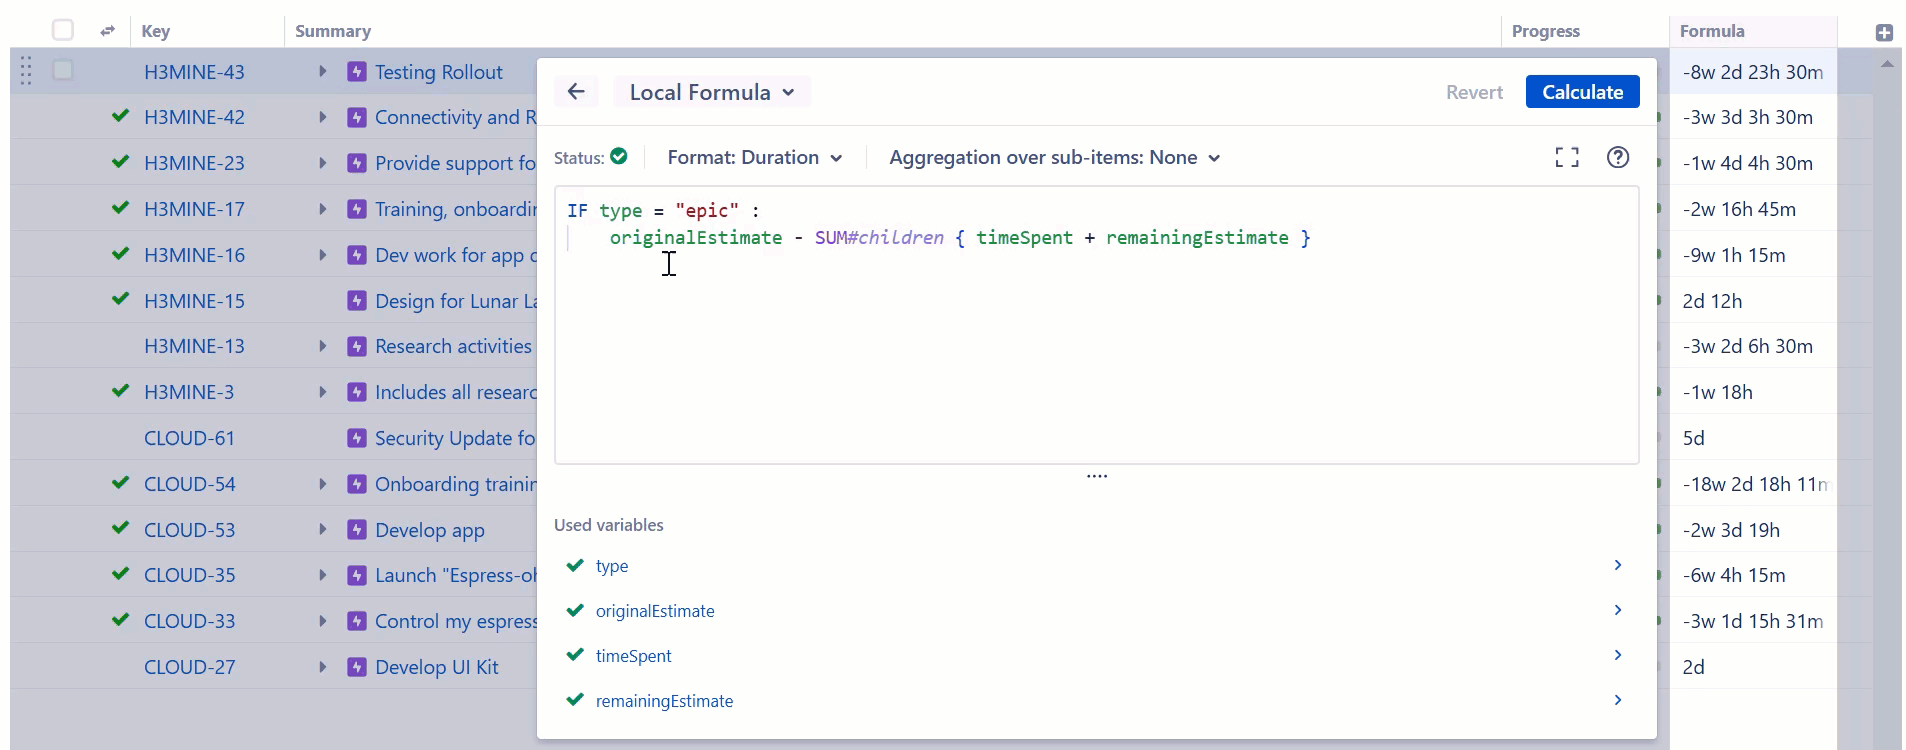1906x750 pixels.
Task: Click the drag handle on H3MINE-43 row
Action: coord(26,71)
